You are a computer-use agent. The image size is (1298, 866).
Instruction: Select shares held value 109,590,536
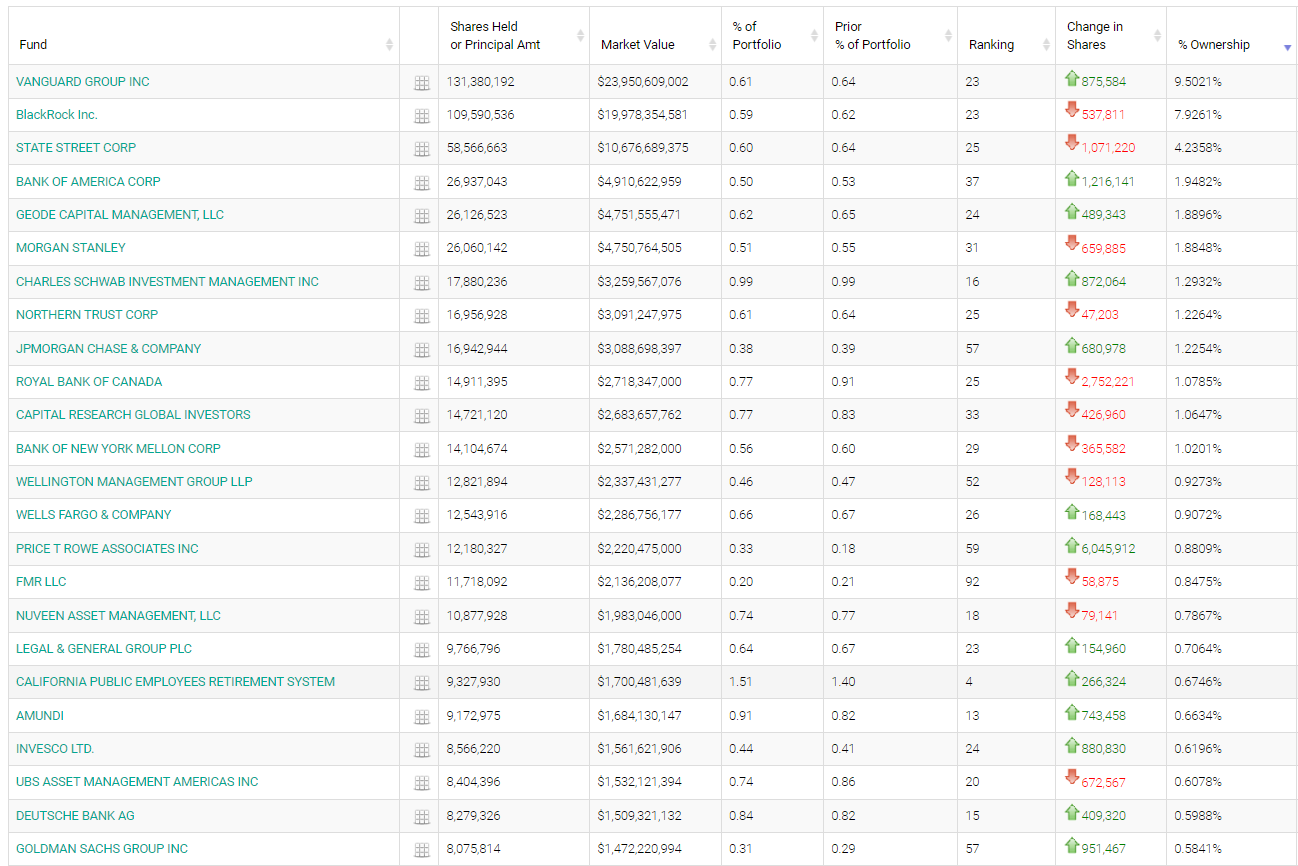click(481, 115)
